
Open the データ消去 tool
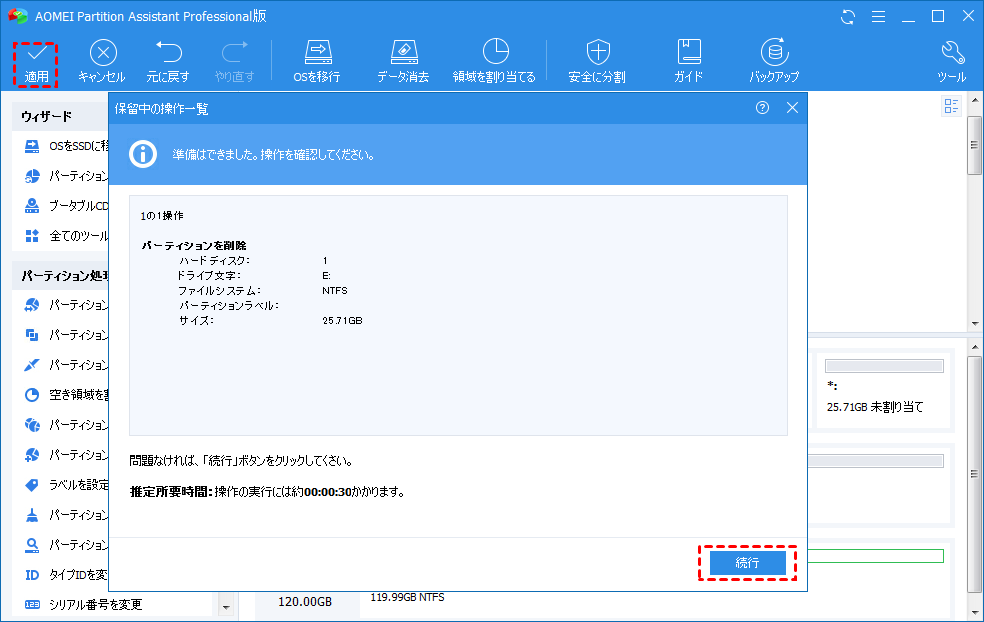click(403, 62)
